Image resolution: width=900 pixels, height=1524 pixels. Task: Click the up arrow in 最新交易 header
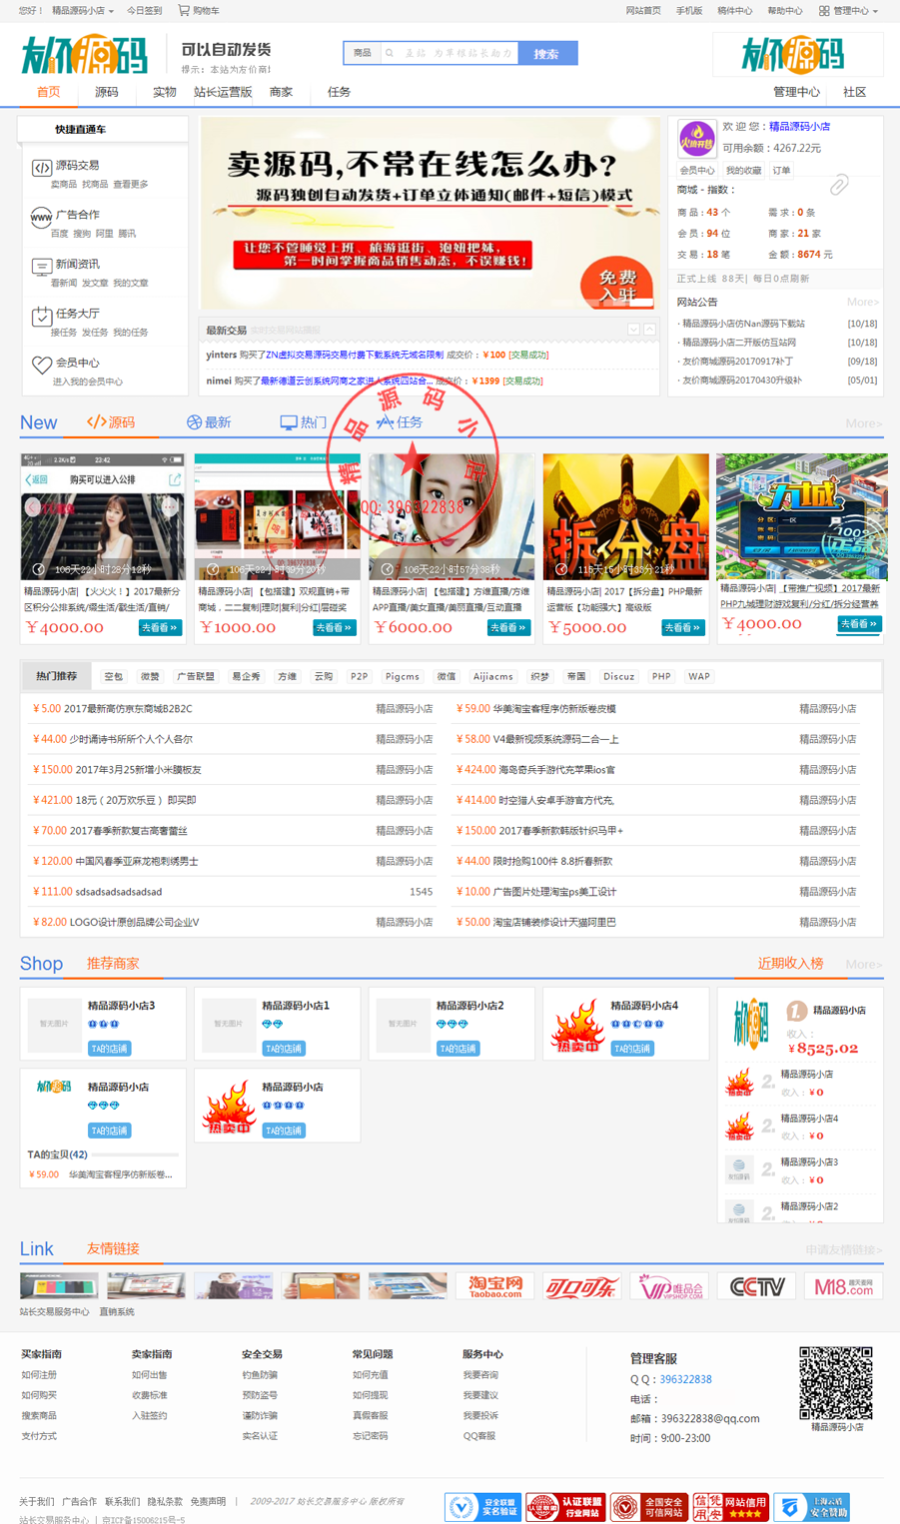click(x=649, y=329)
